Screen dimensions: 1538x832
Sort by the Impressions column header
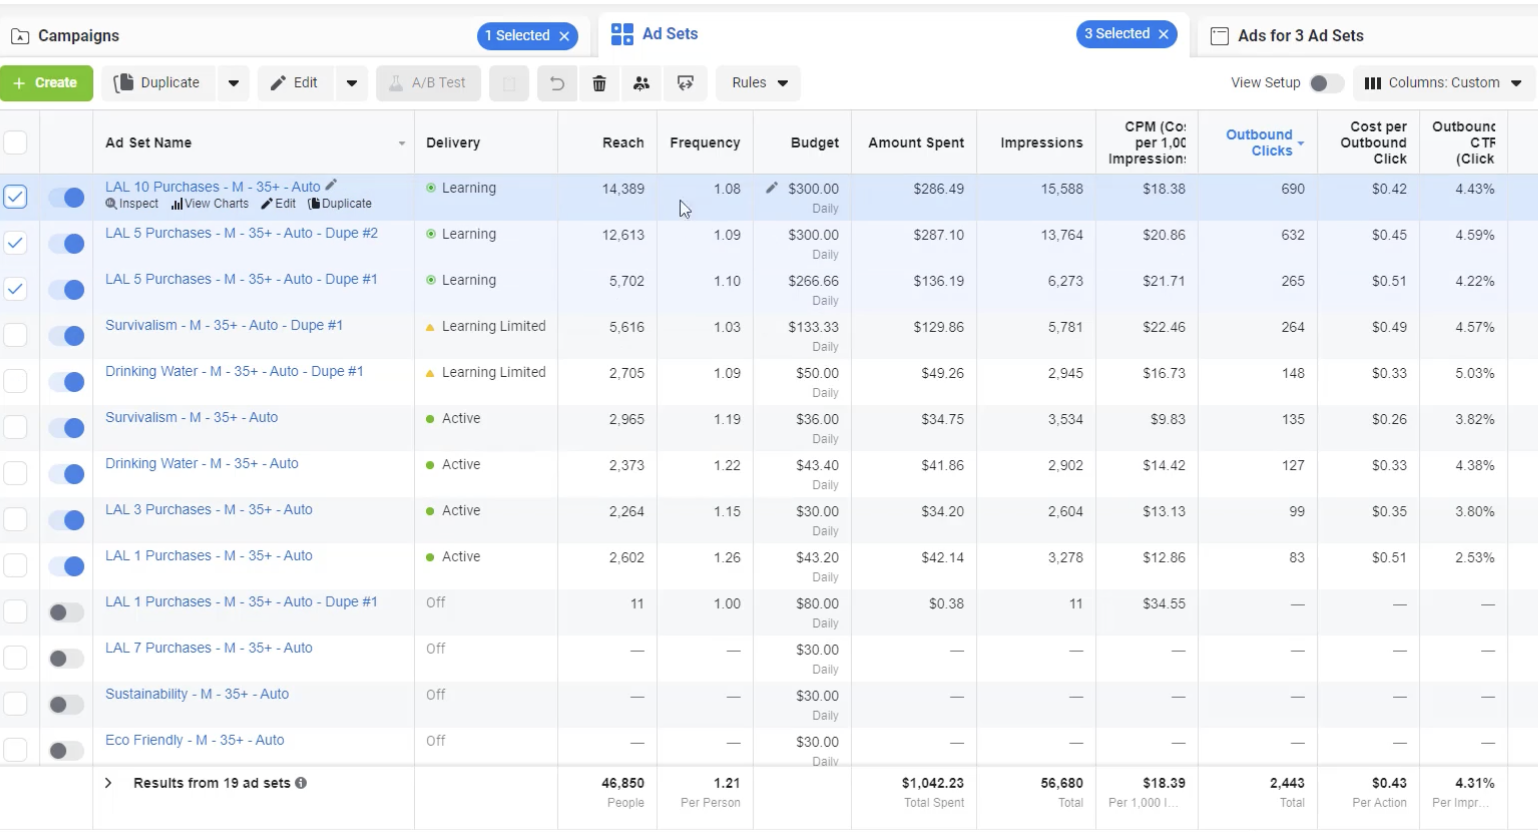(1041, 143)
